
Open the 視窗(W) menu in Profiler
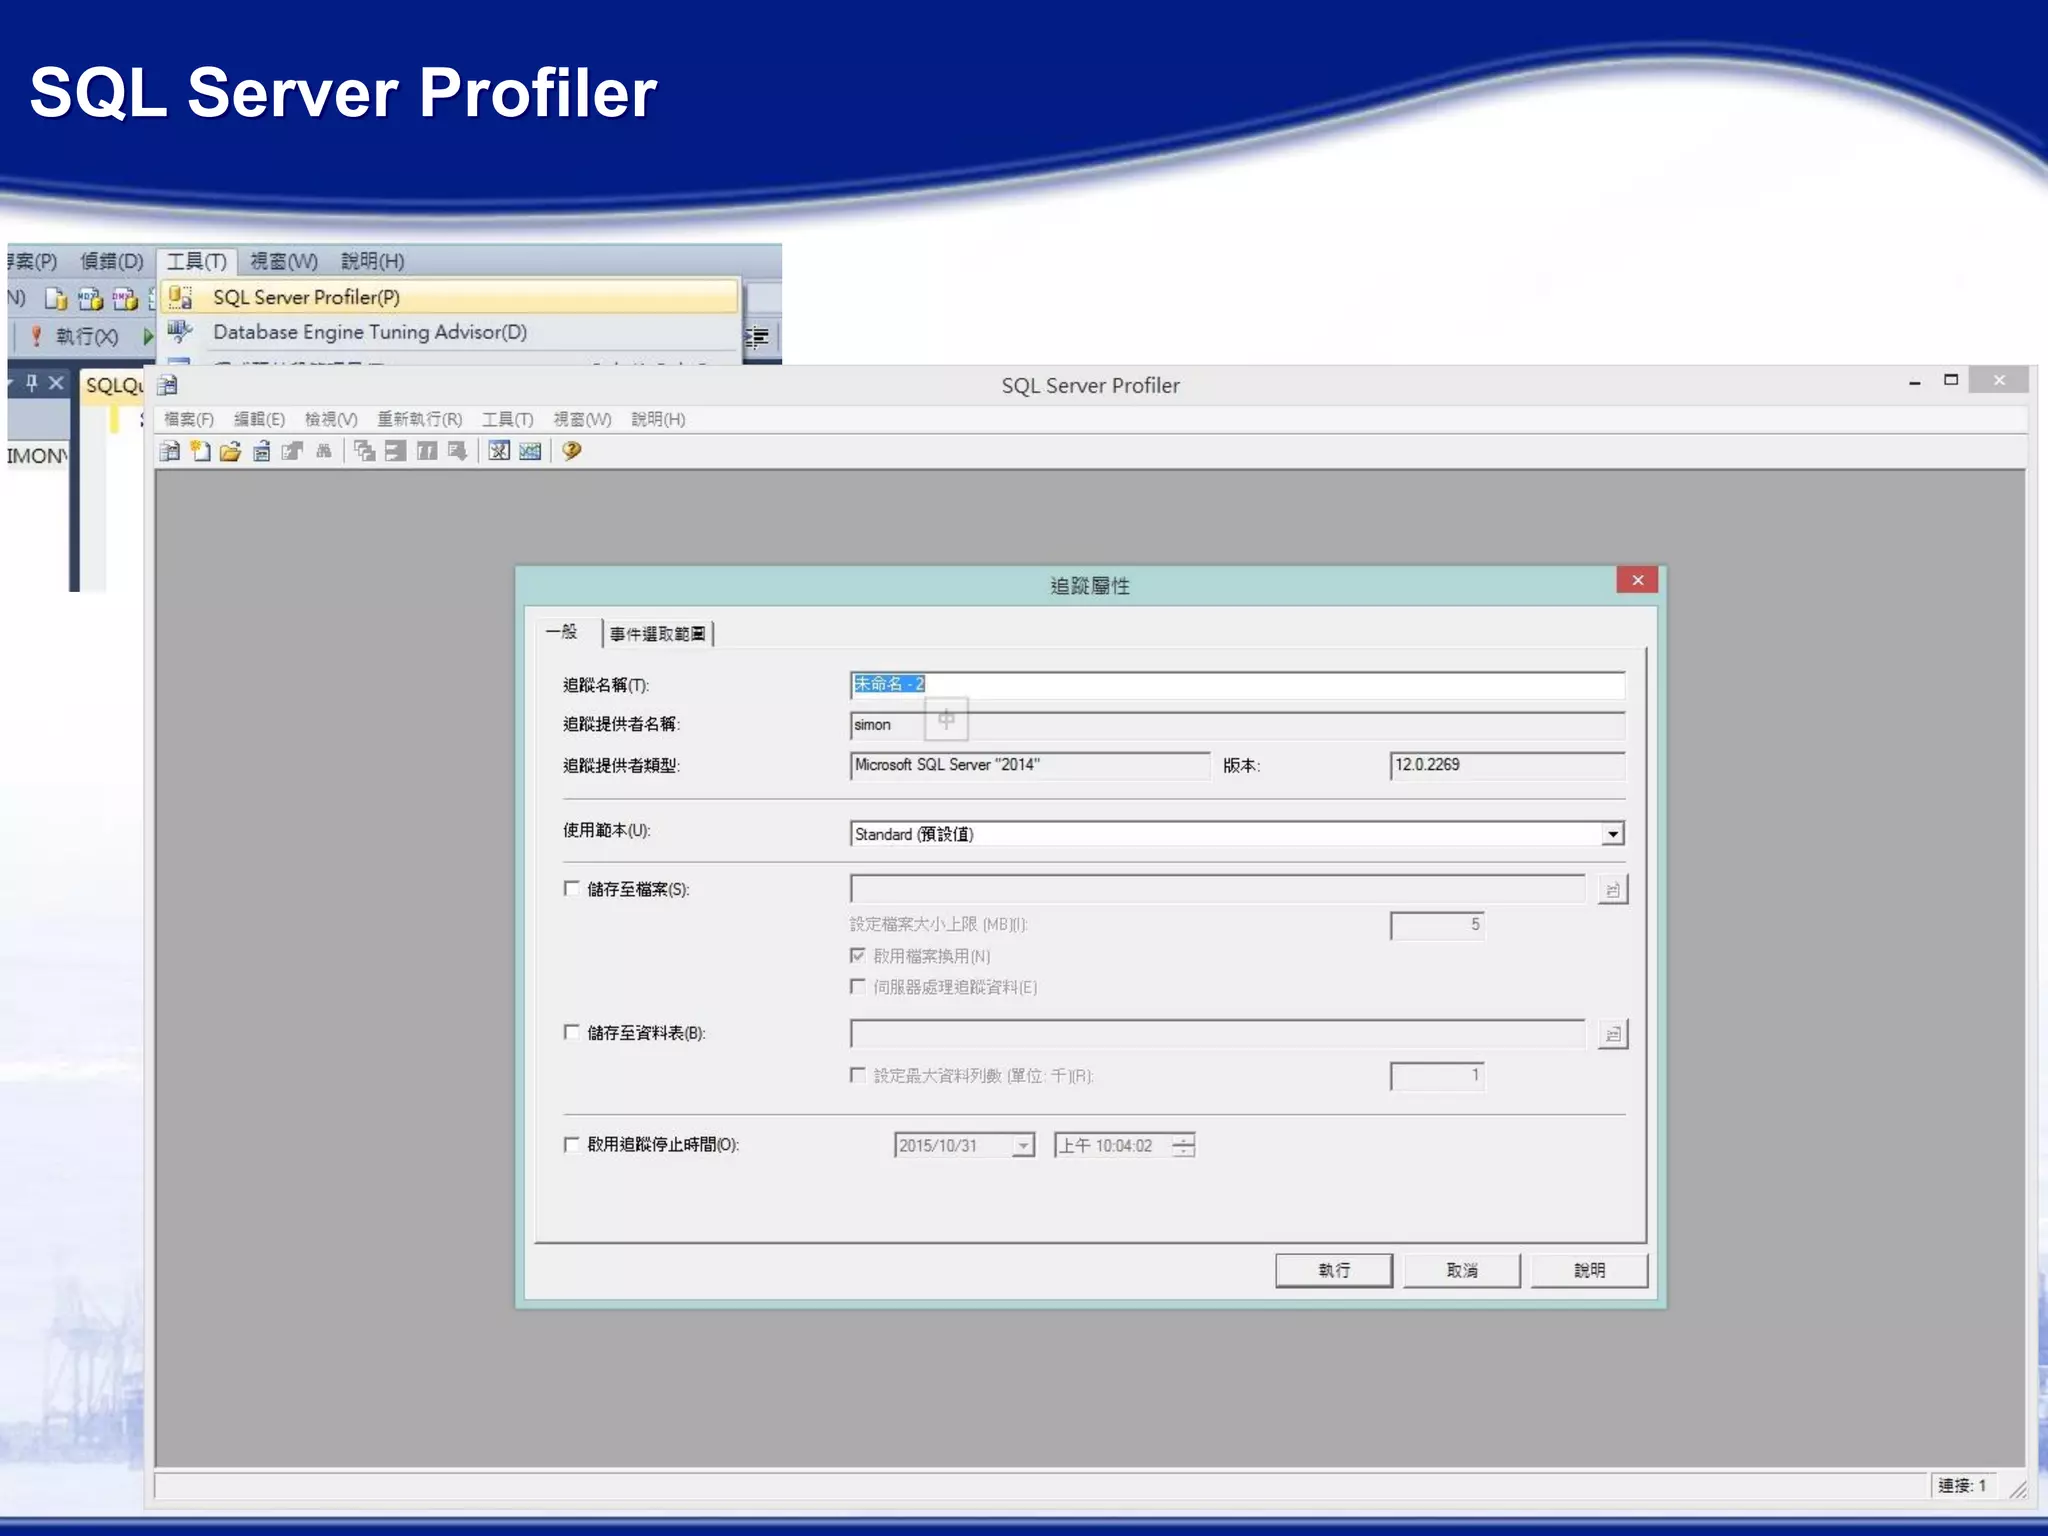[582, 419]
